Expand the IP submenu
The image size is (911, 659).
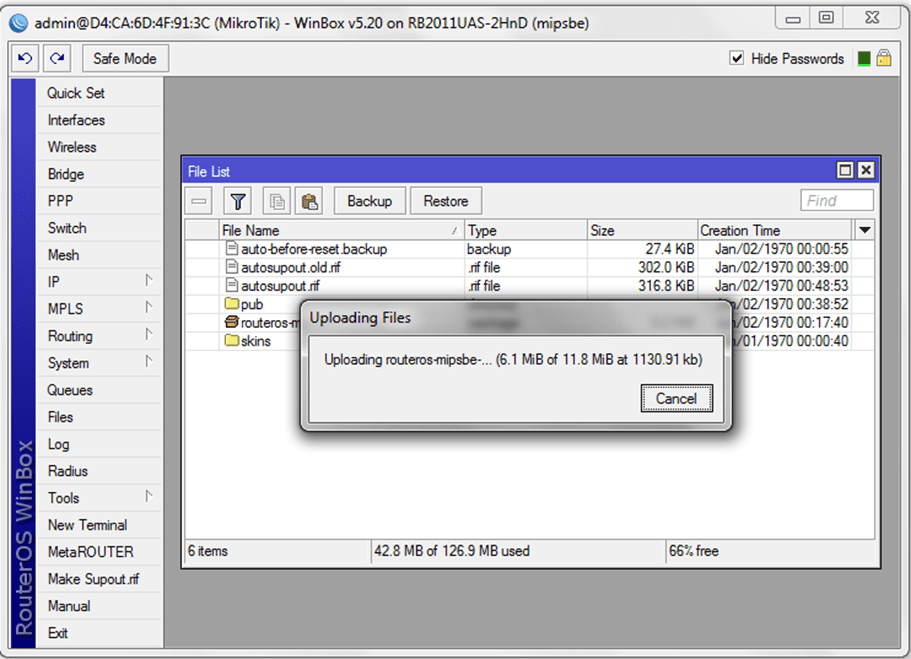click(149, 281)
